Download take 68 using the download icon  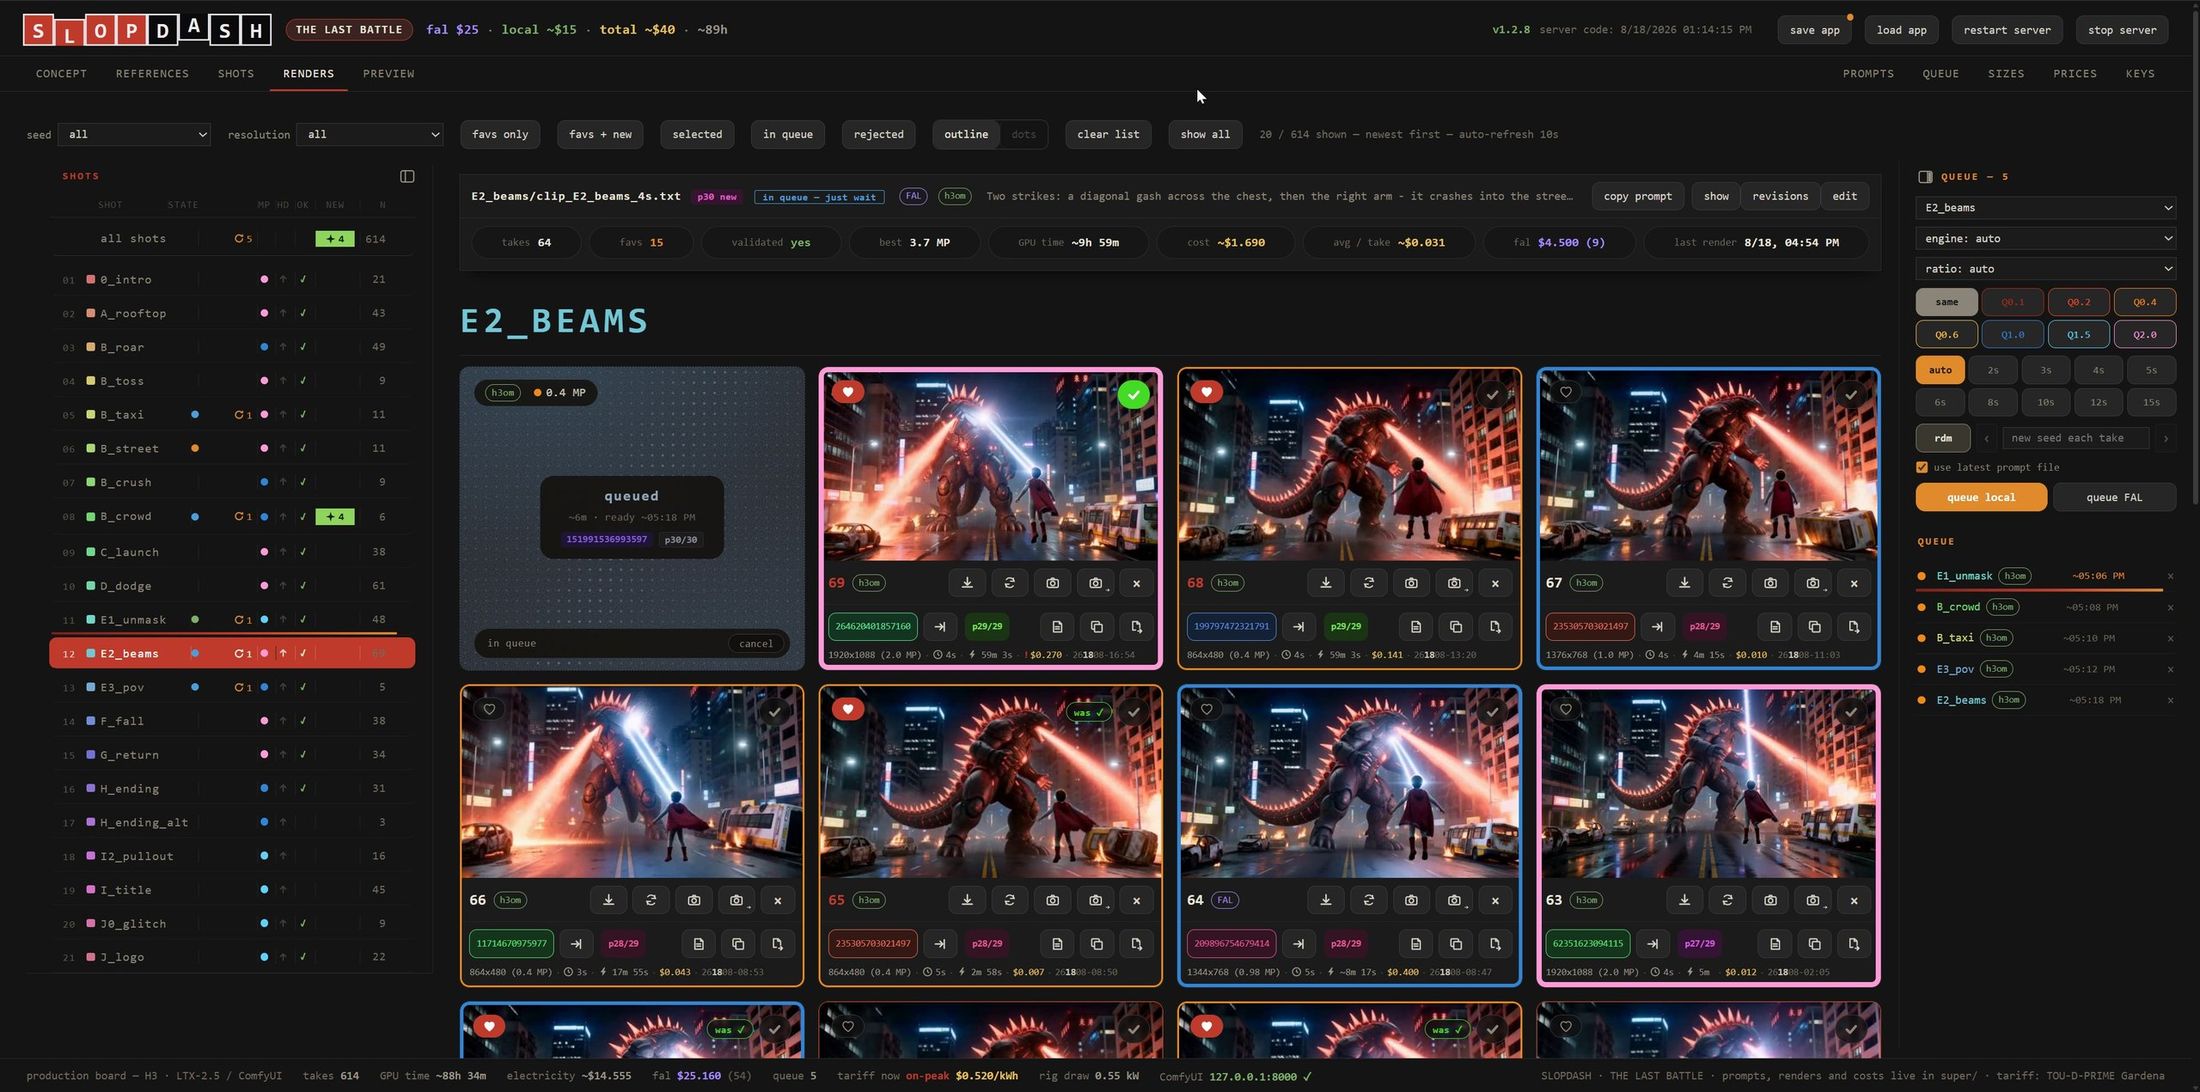pos(1326,583)
